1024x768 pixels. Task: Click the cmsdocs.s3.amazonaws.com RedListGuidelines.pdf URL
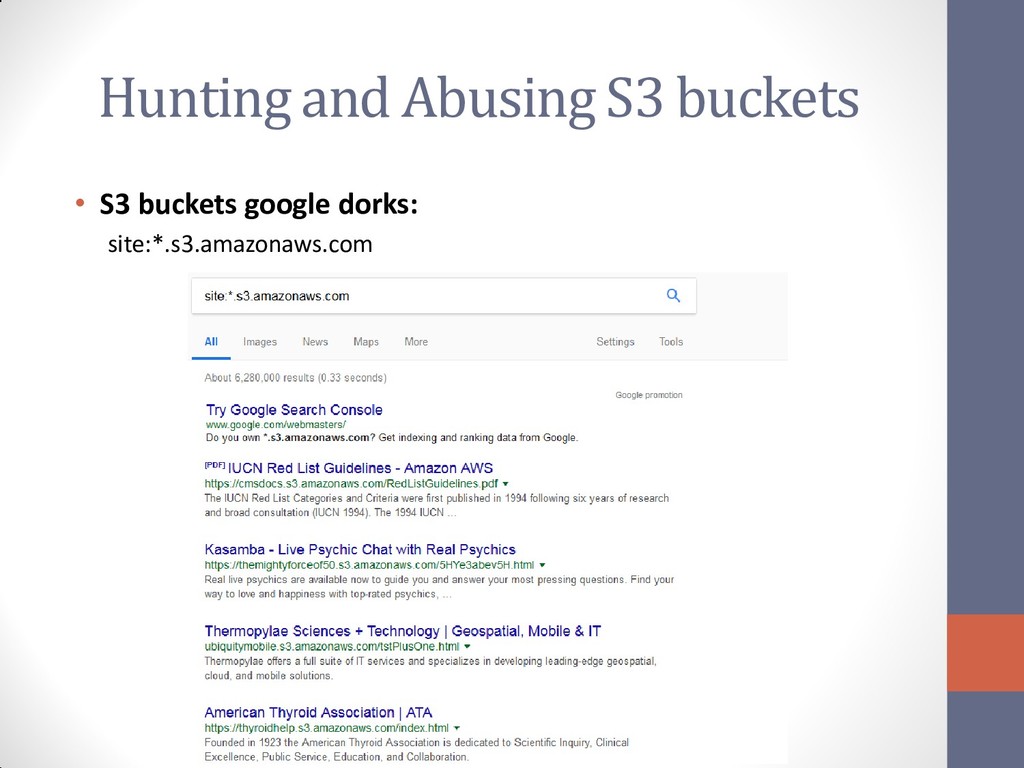tap(351, 484)
